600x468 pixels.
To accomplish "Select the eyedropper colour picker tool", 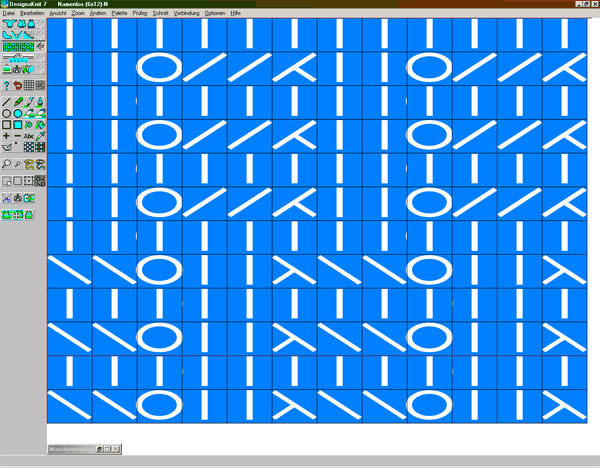I will pos(40,136).
